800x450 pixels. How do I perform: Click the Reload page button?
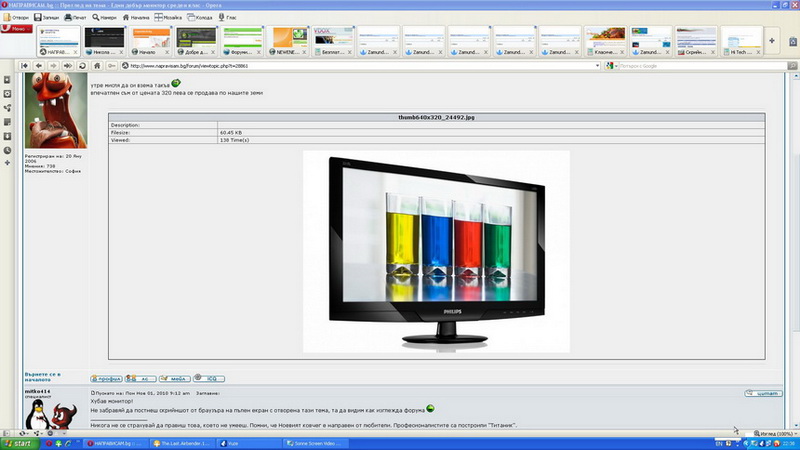pyautogui.click(x=82, y=66)
